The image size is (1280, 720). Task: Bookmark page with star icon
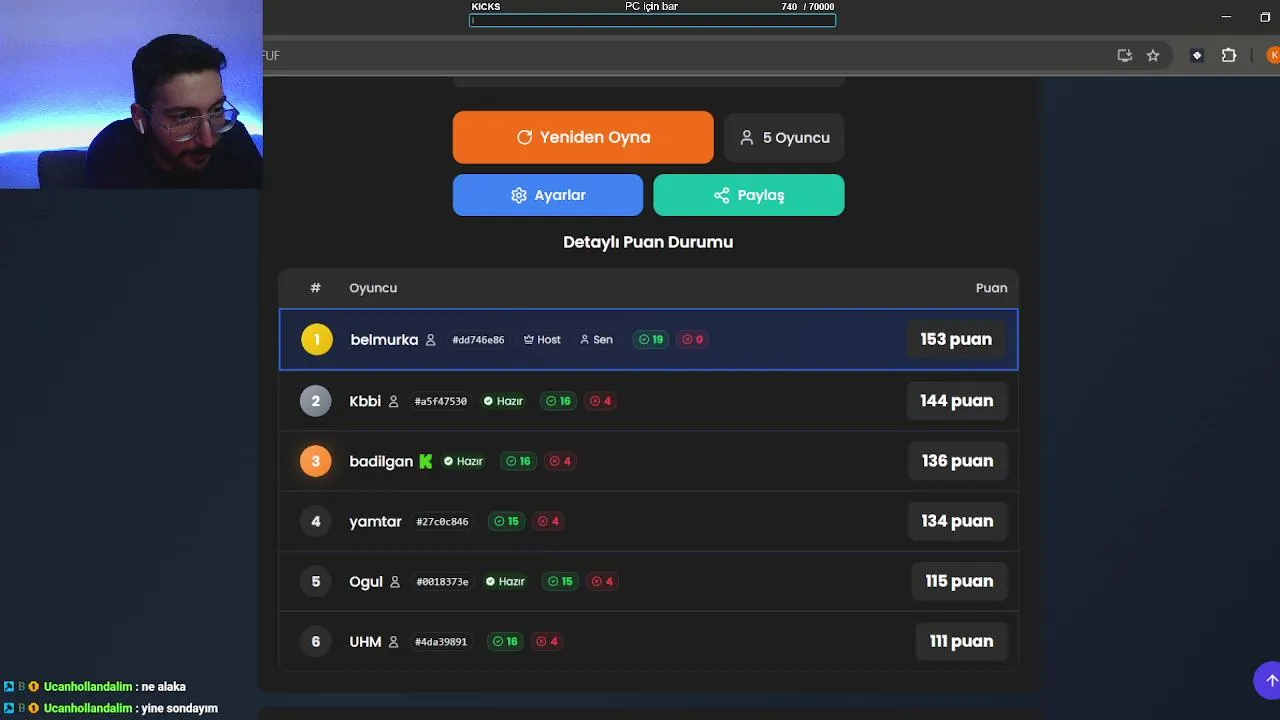(1153, 56)
